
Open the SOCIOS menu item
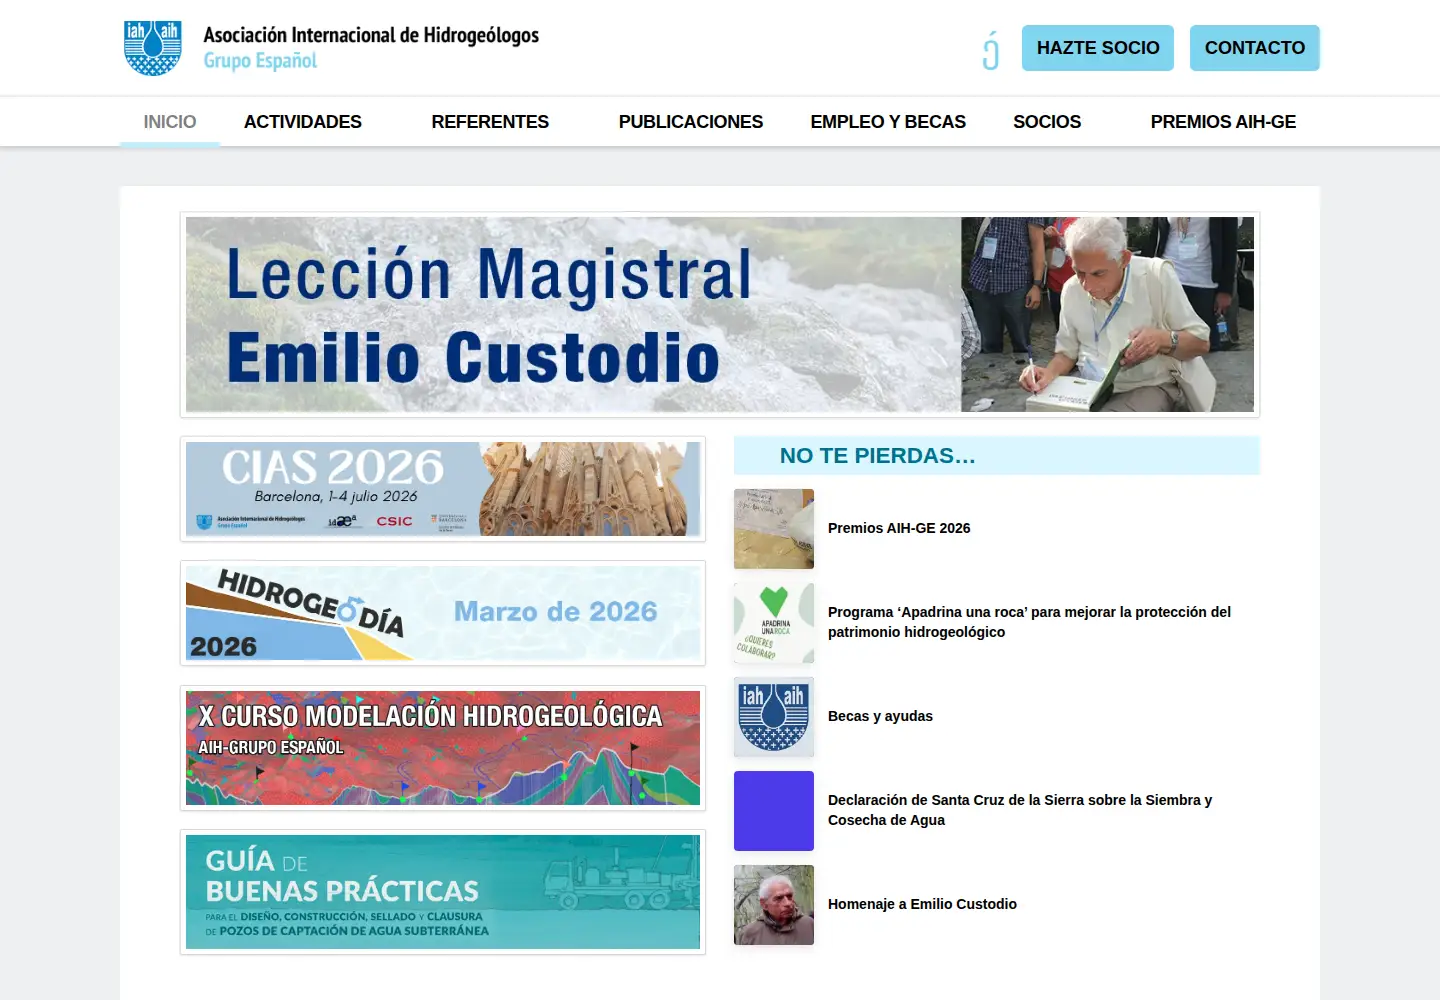[1047, 122]
